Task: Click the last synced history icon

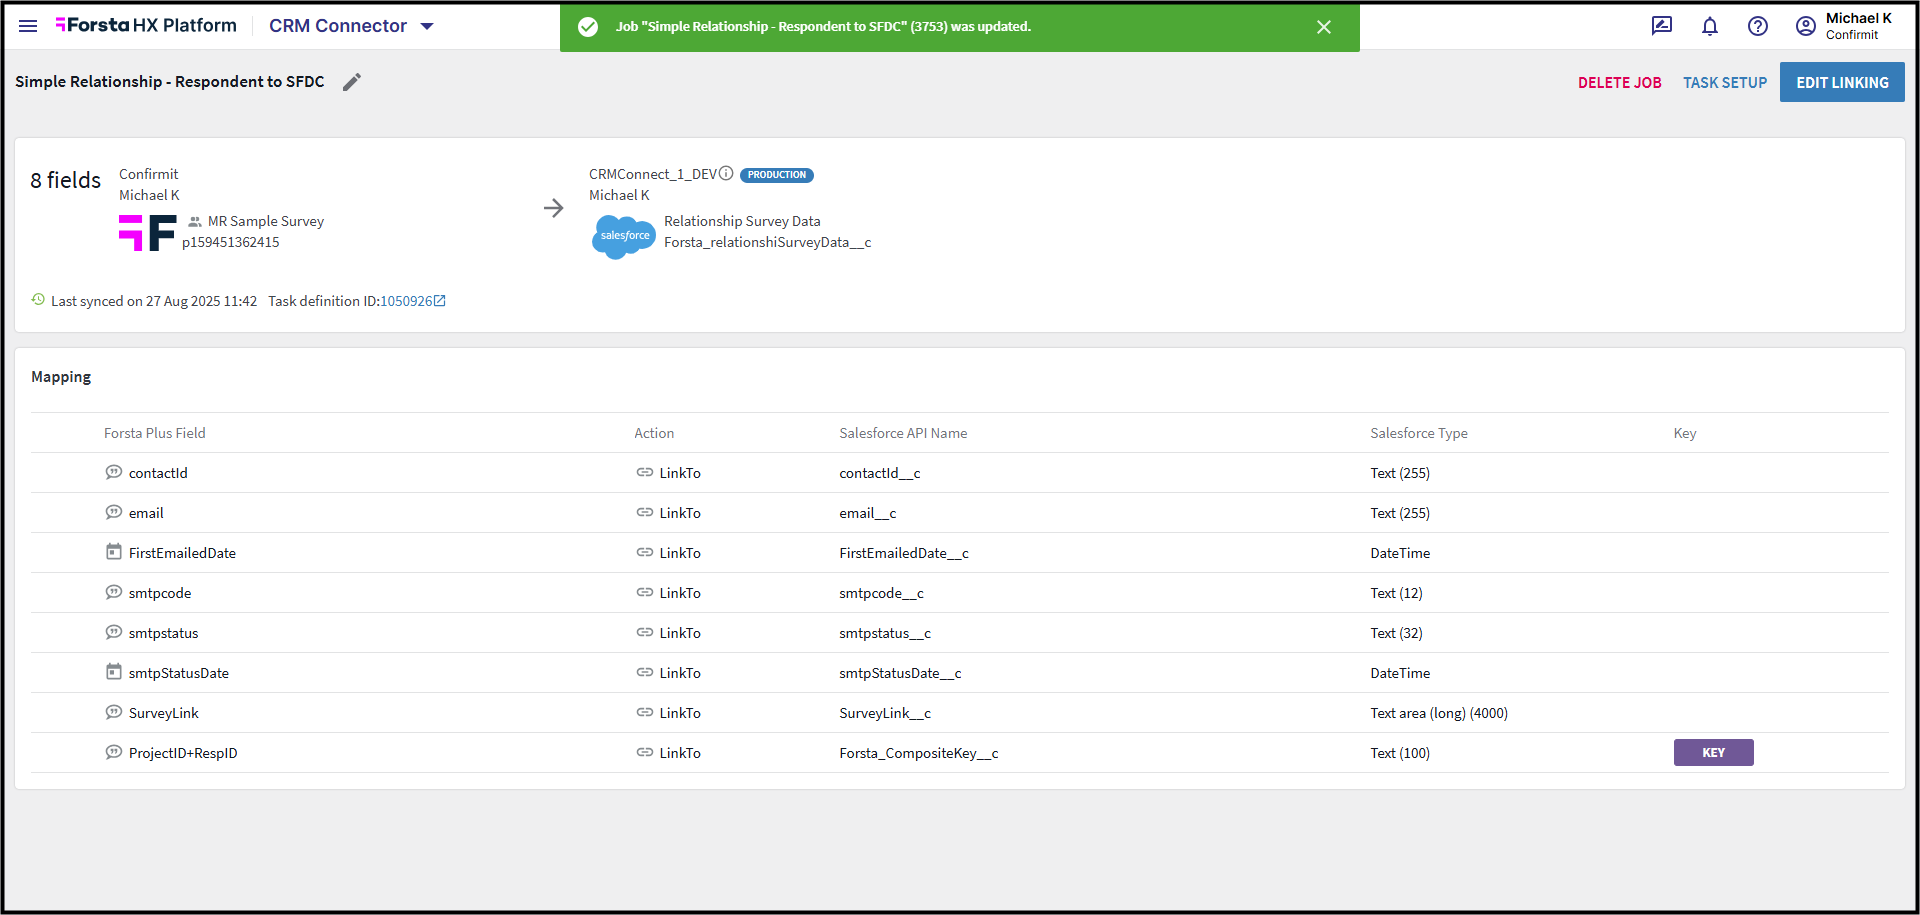Action: (38, 300)
